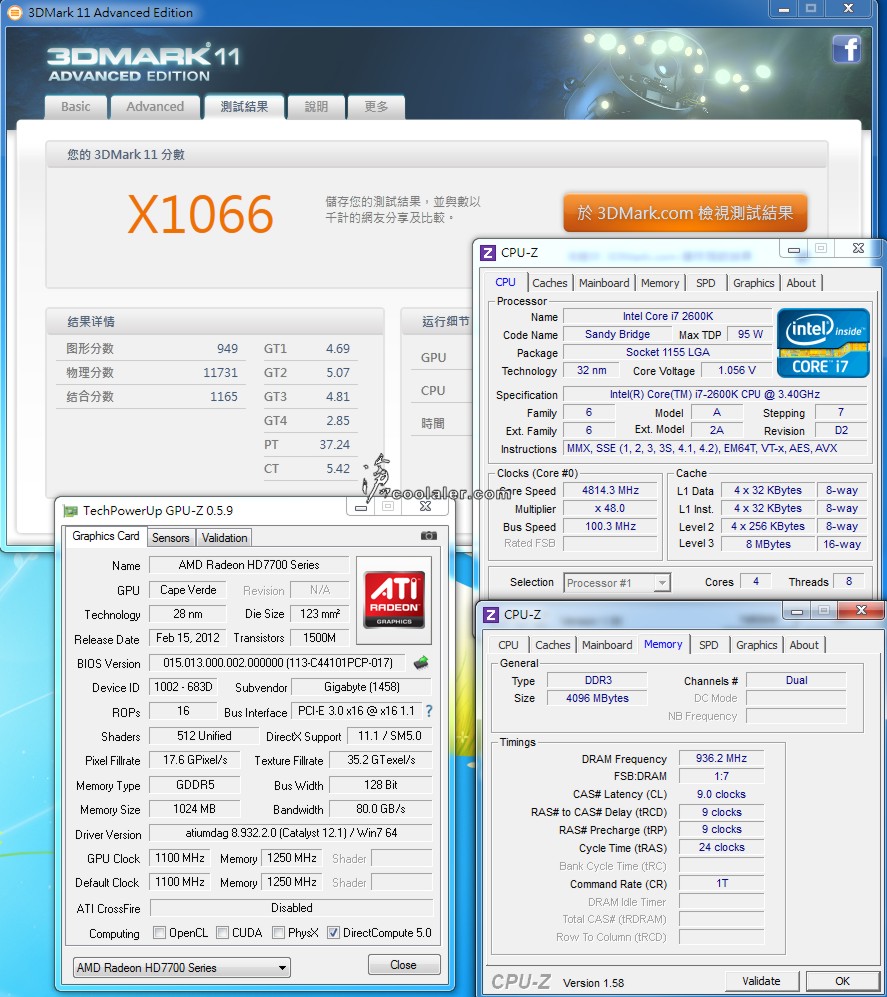Close the lower CPU-Z Memory window
Viewport: 887px width, 997px height.
point(861,610)
